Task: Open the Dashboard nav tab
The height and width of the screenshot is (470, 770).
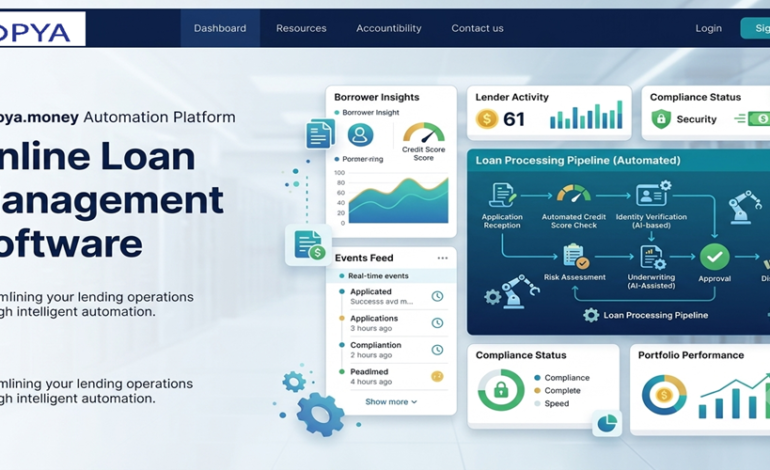Action: [x=220, y=28]
